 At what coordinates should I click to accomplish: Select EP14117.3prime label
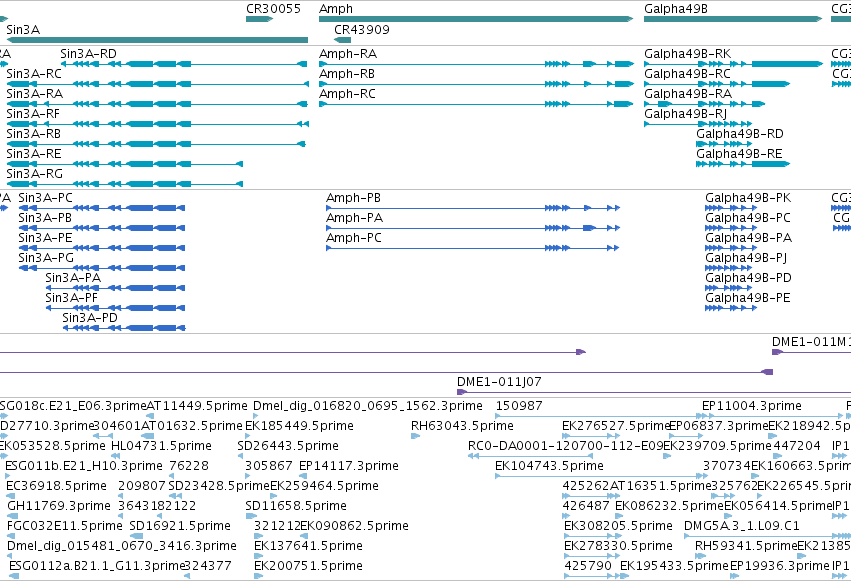(349, 467)
